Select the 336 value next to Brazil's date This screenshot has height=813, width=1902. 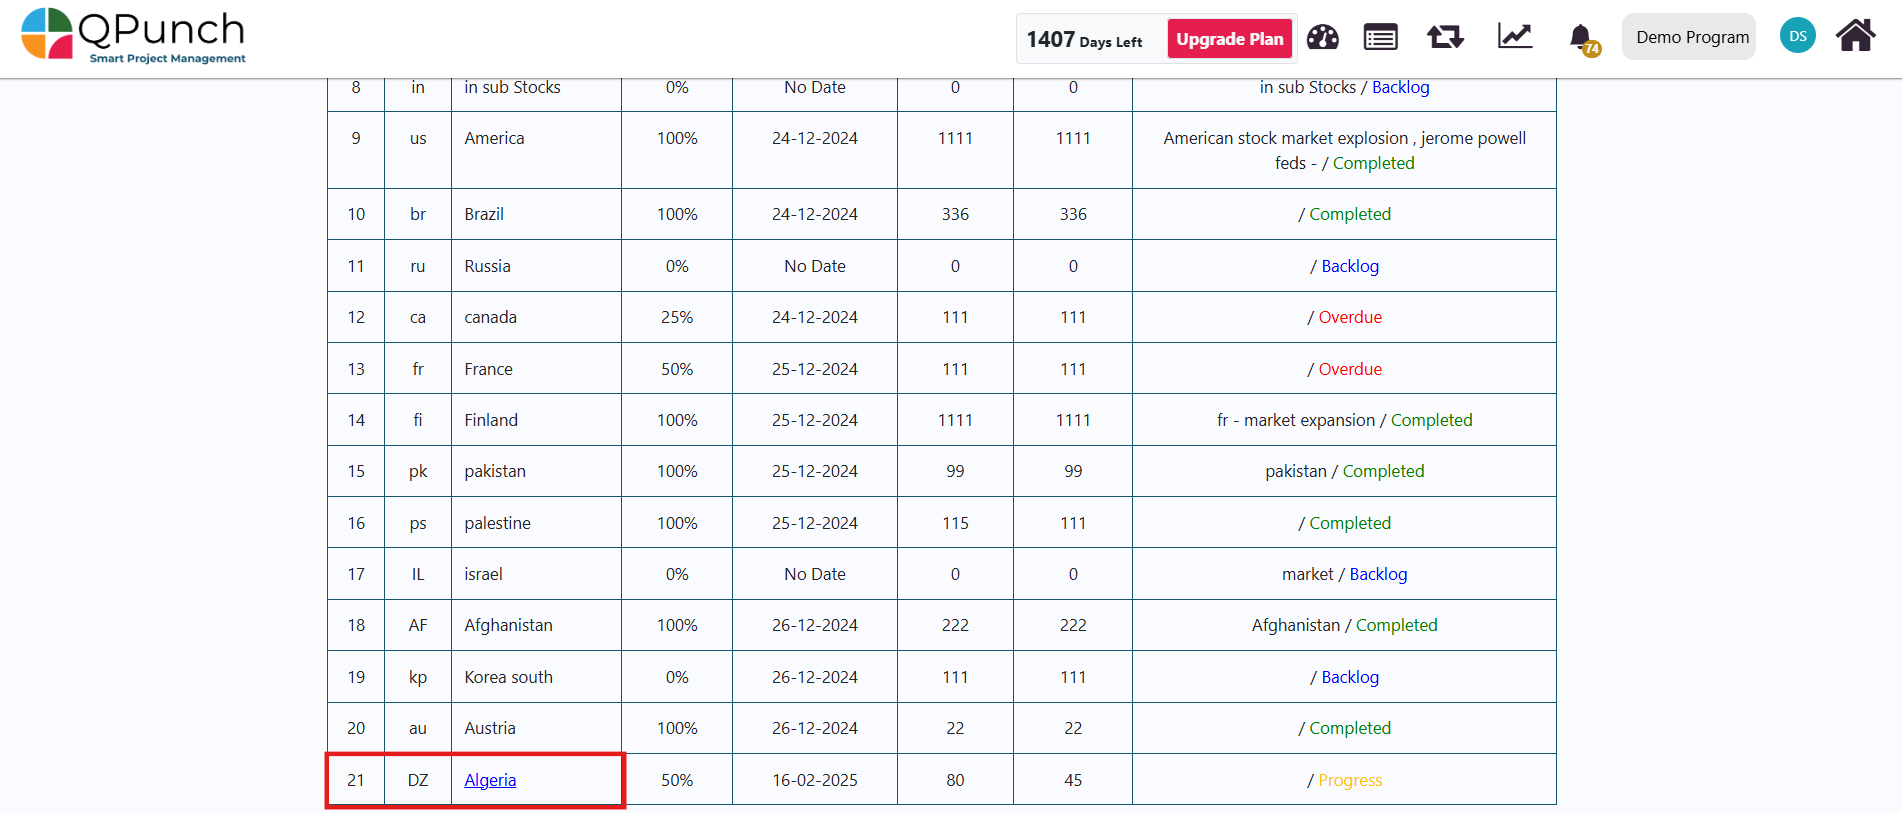coord(955,214)
